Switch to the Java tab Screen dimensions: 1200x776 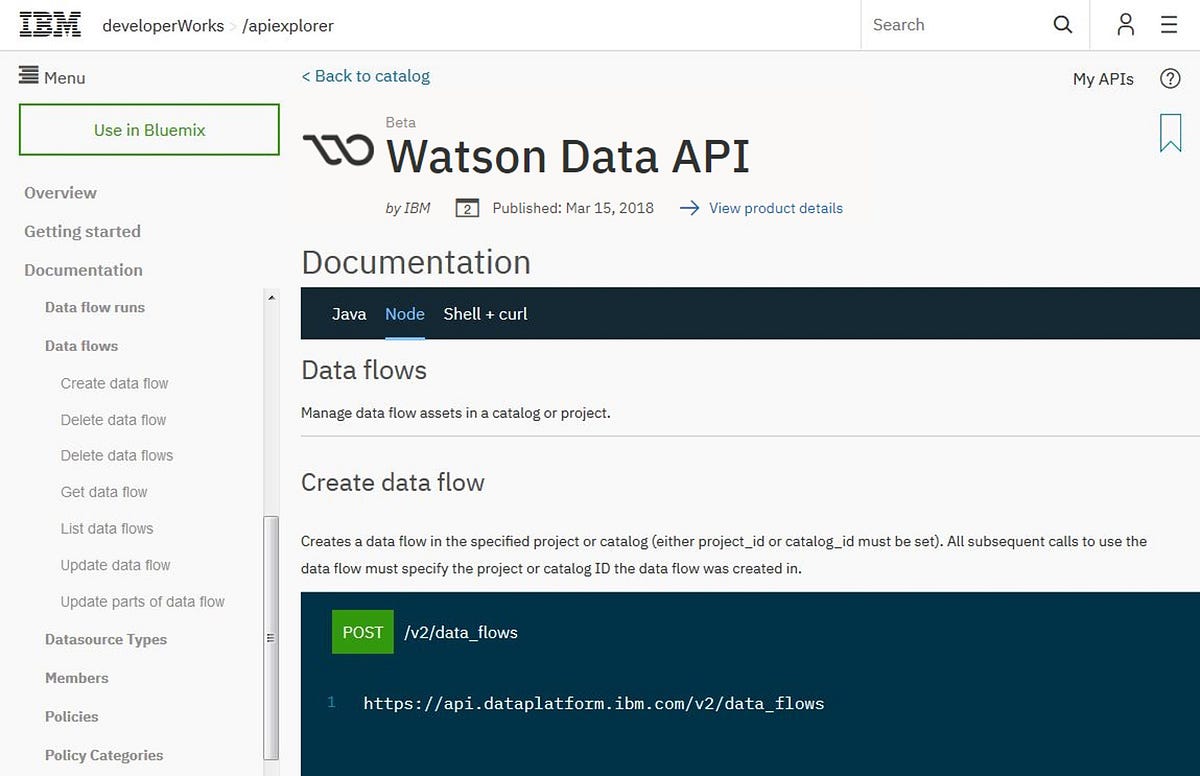click(349, 314)
